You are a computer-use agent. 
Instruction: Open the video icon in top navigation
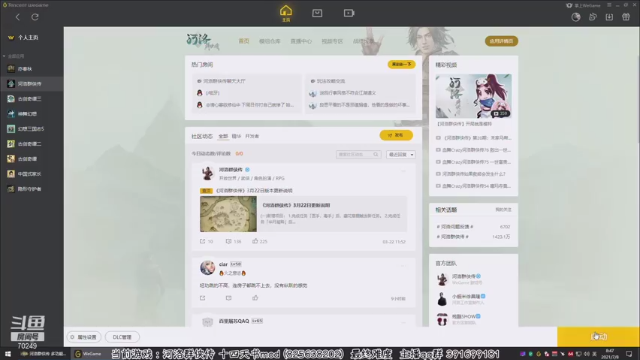coord(349,13)
